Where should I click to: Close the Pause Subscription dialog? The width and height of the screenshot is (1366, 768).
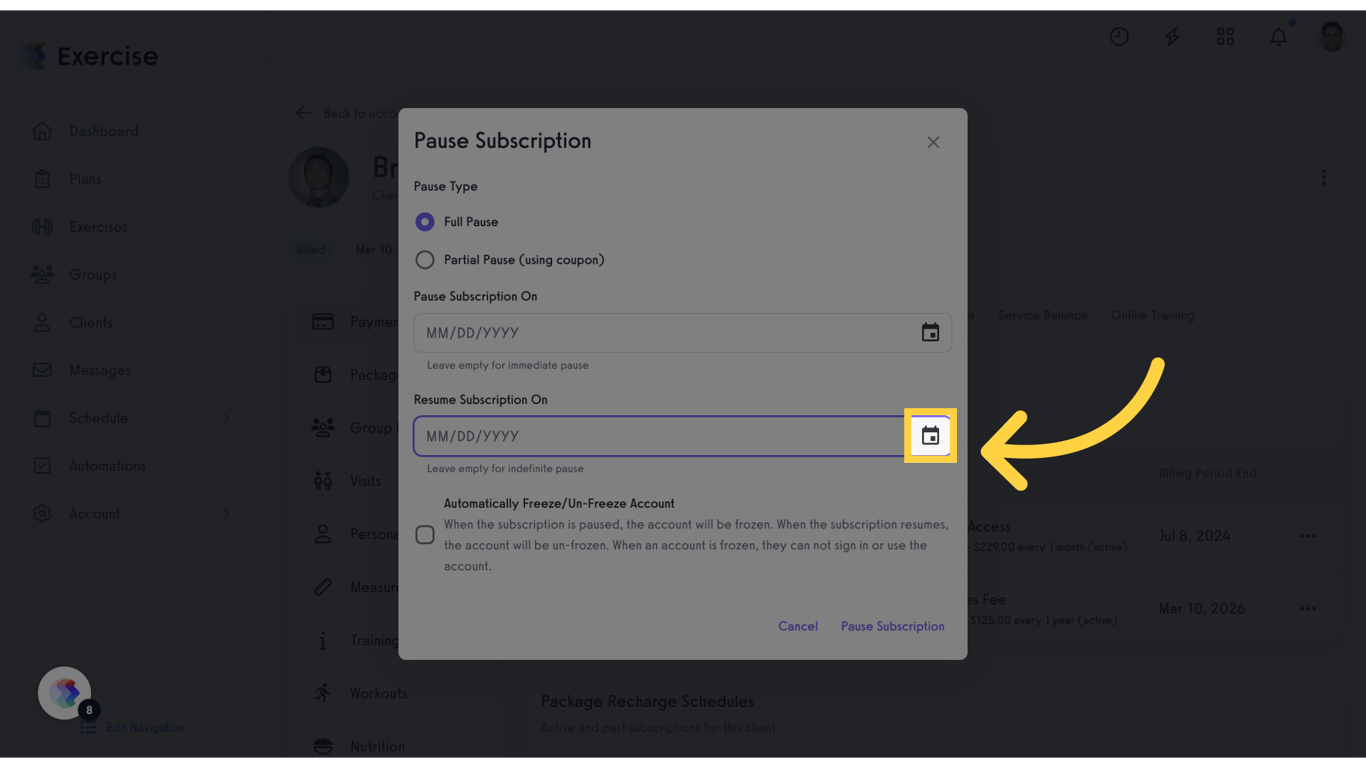pyautogui.click(x=933, y=142)
